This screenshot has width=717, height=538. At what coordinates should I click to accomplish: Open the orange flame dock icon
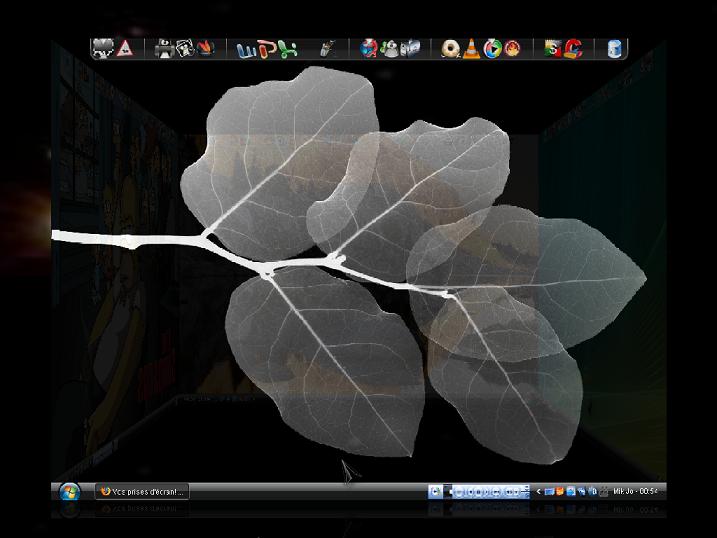pos(205,48)
